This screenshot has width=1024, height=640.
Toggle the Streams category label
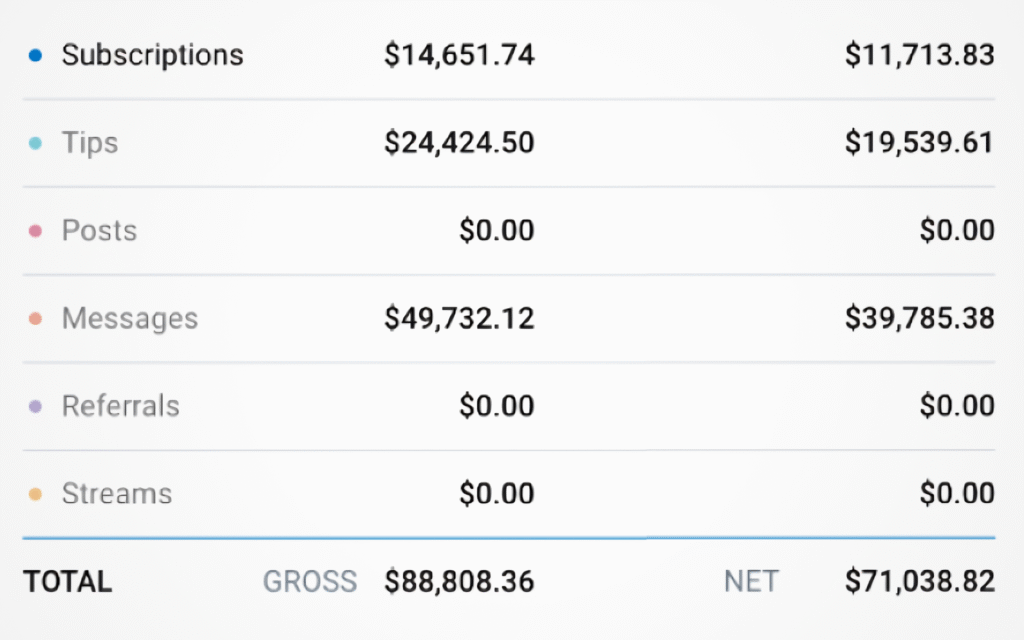click(x=117, y=494)
